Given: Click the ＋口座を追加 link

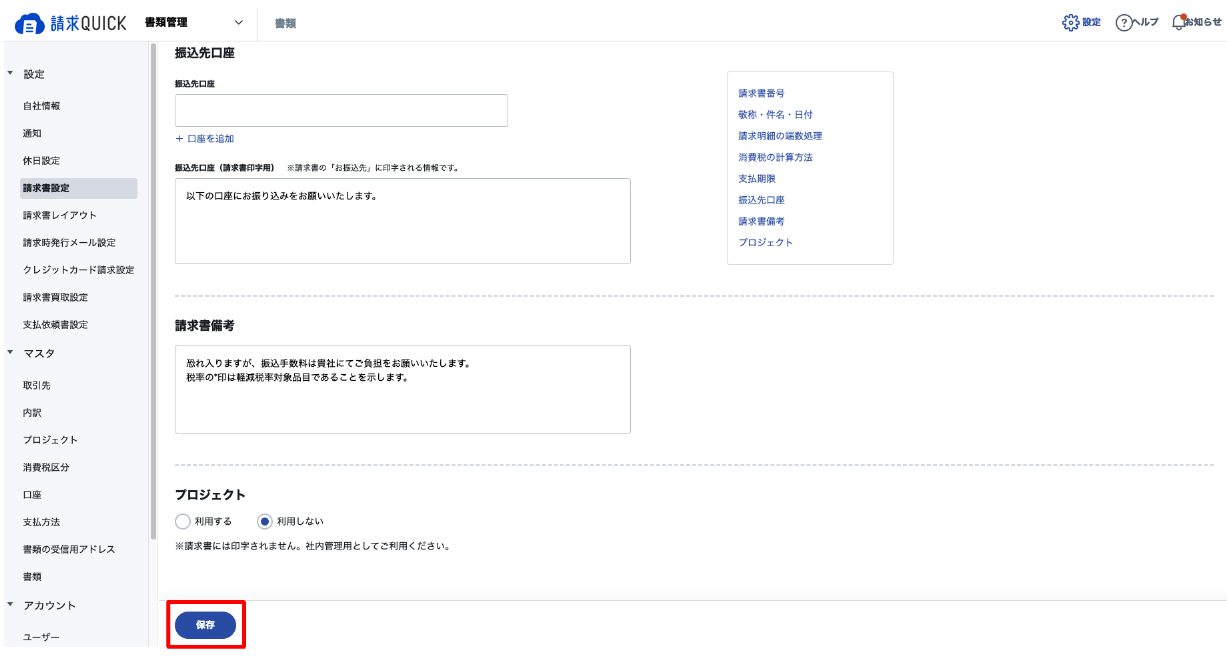Looking at the screenshot, I should coord(205,139).
